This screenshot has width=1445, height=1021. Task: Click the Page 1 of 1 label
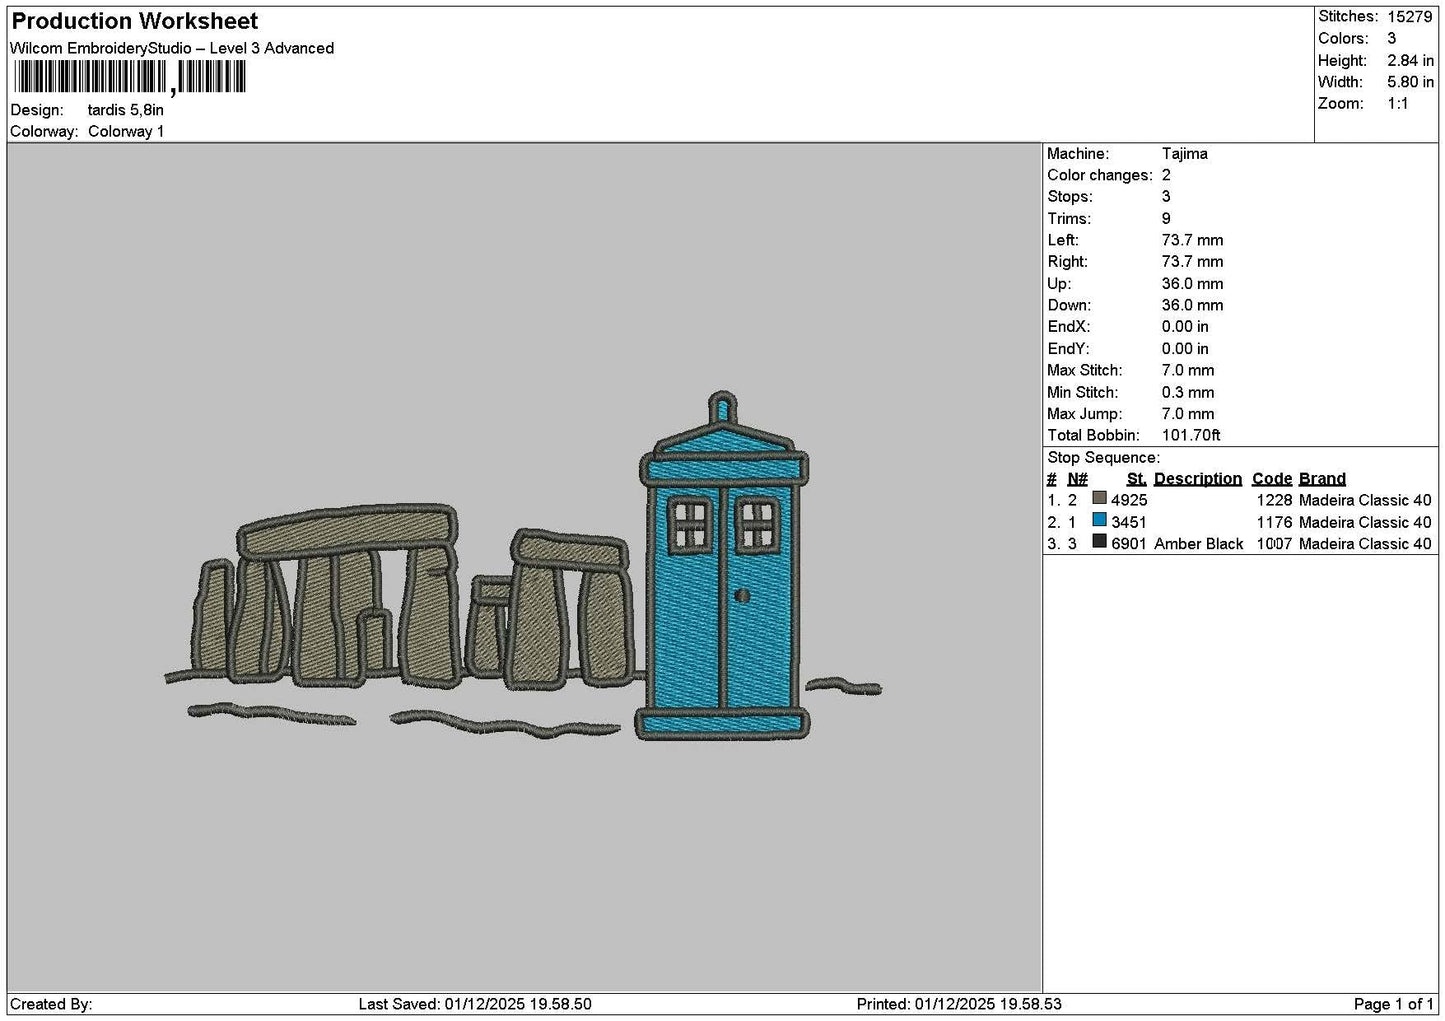(1393, 1004)
